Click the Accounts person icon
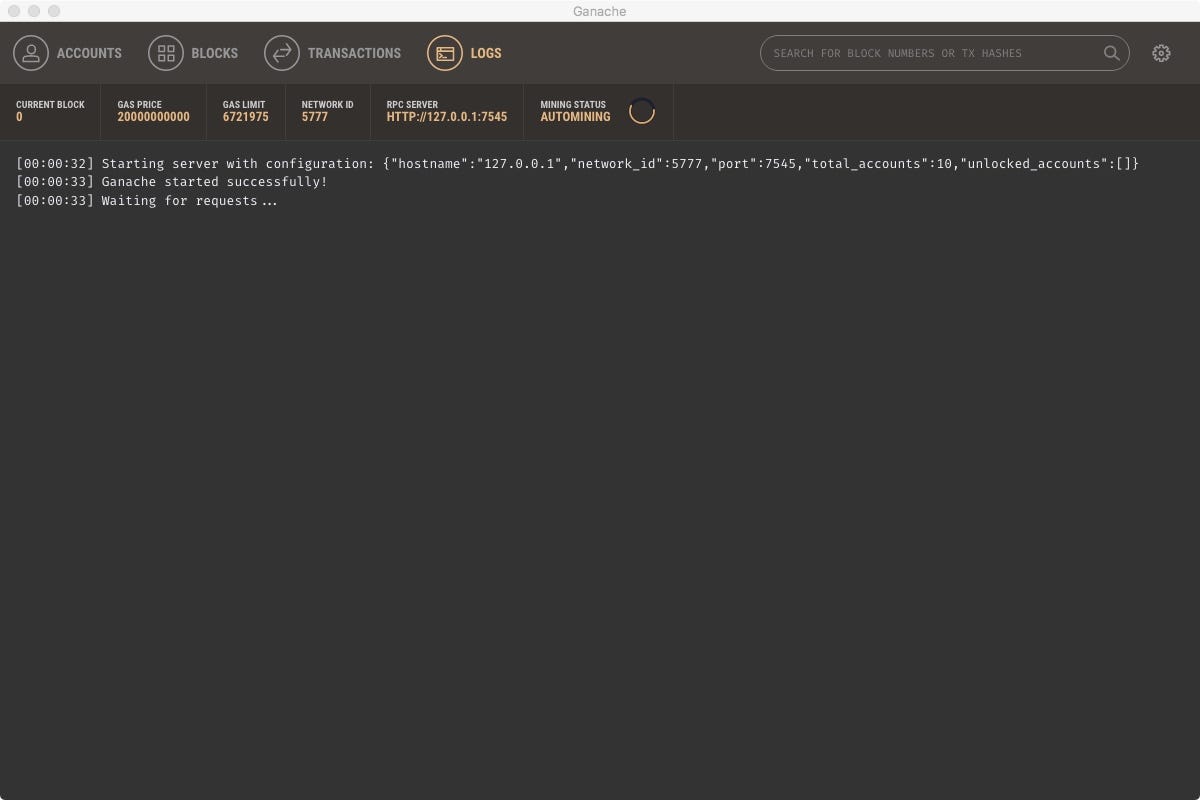Screen dimensions: 1200x800 pyautogui.click(x=31, y=53)
